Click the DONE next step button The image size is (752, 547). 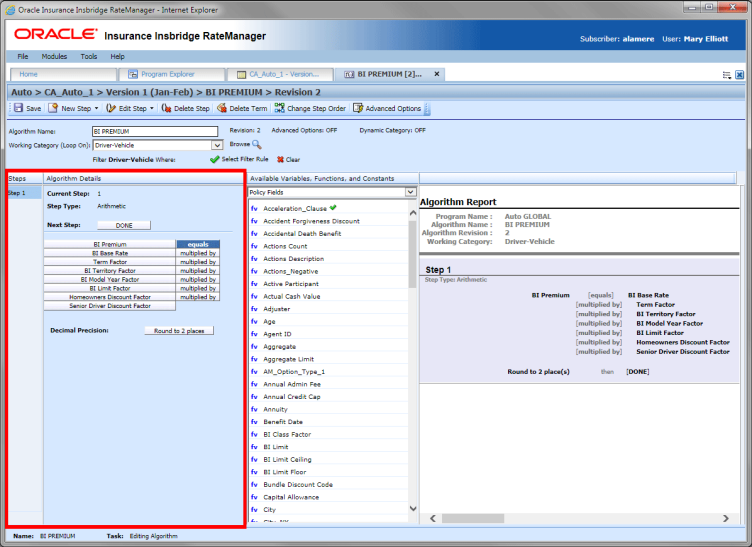coord(124,225)
